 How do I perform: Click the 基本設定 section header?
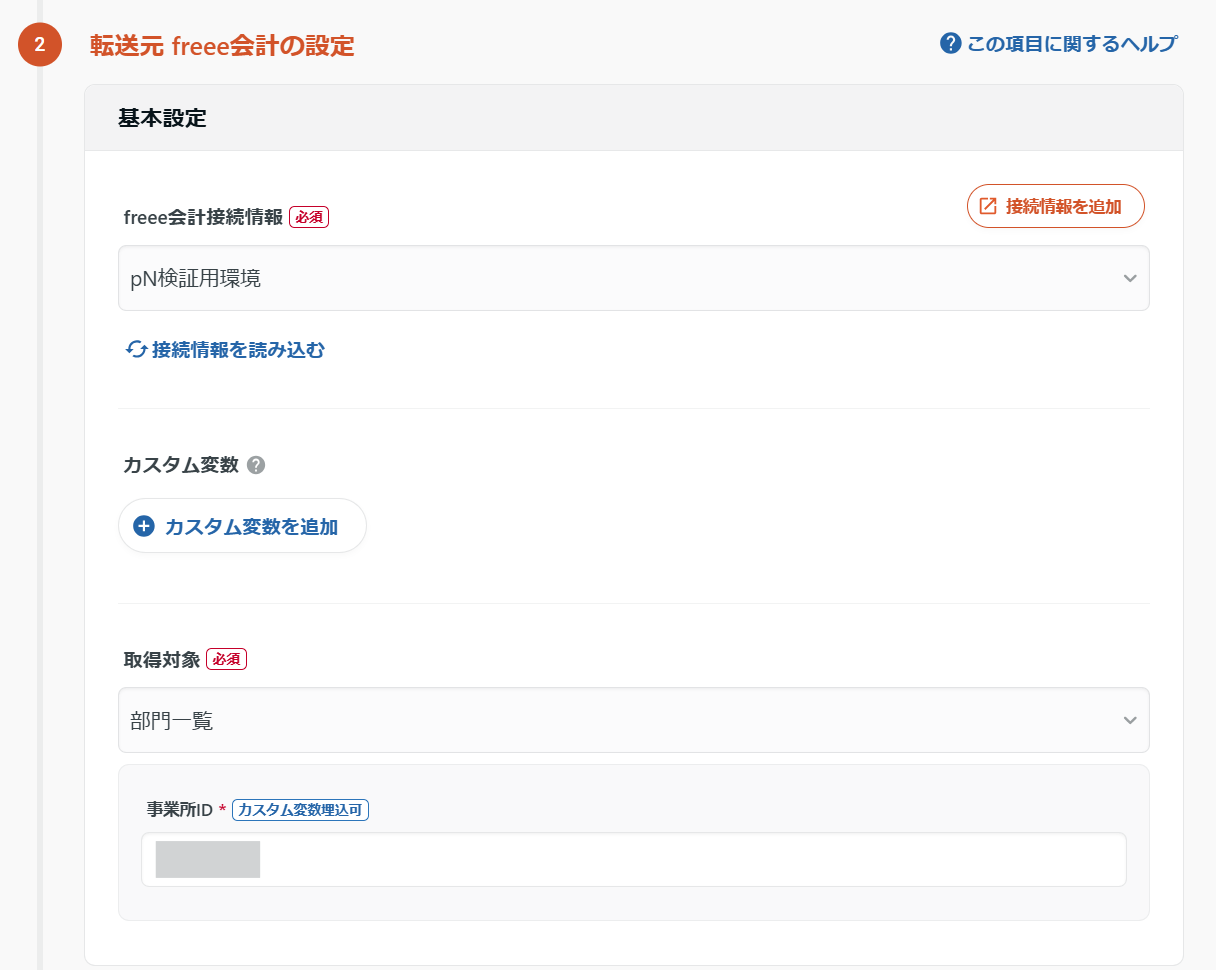point(634,118)
